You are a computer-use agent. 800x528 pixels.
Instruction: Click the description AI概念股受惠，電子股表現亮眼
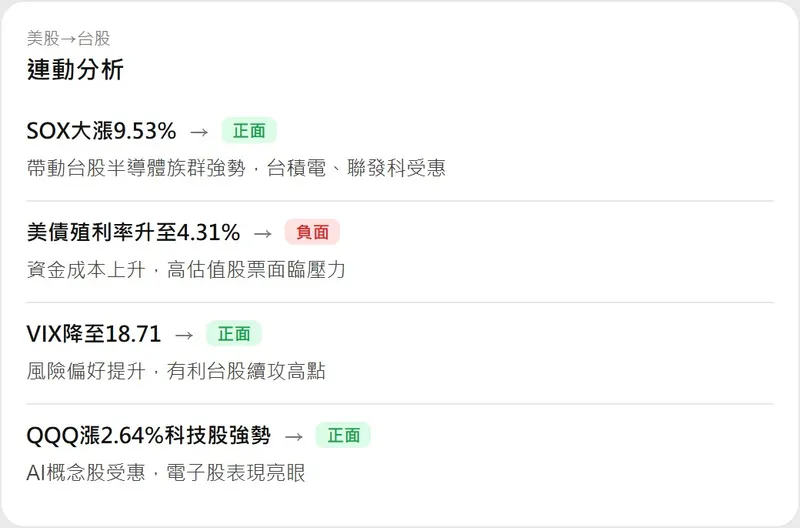pos(166,472)
